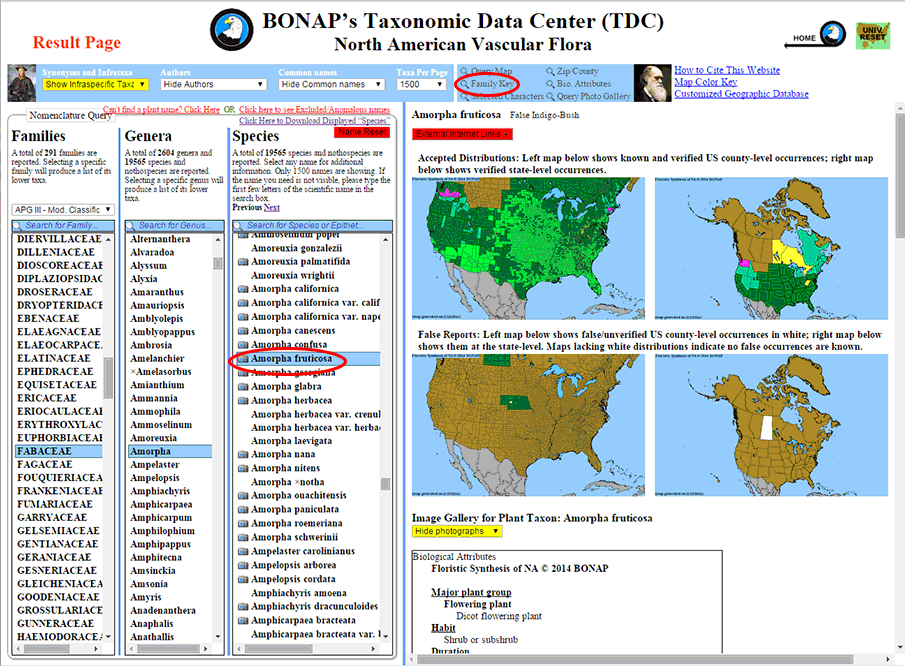Click the Download Displayed Species link
Viewport: 905px width, 666px height.
pyautogui.click(x=315, y=121)
